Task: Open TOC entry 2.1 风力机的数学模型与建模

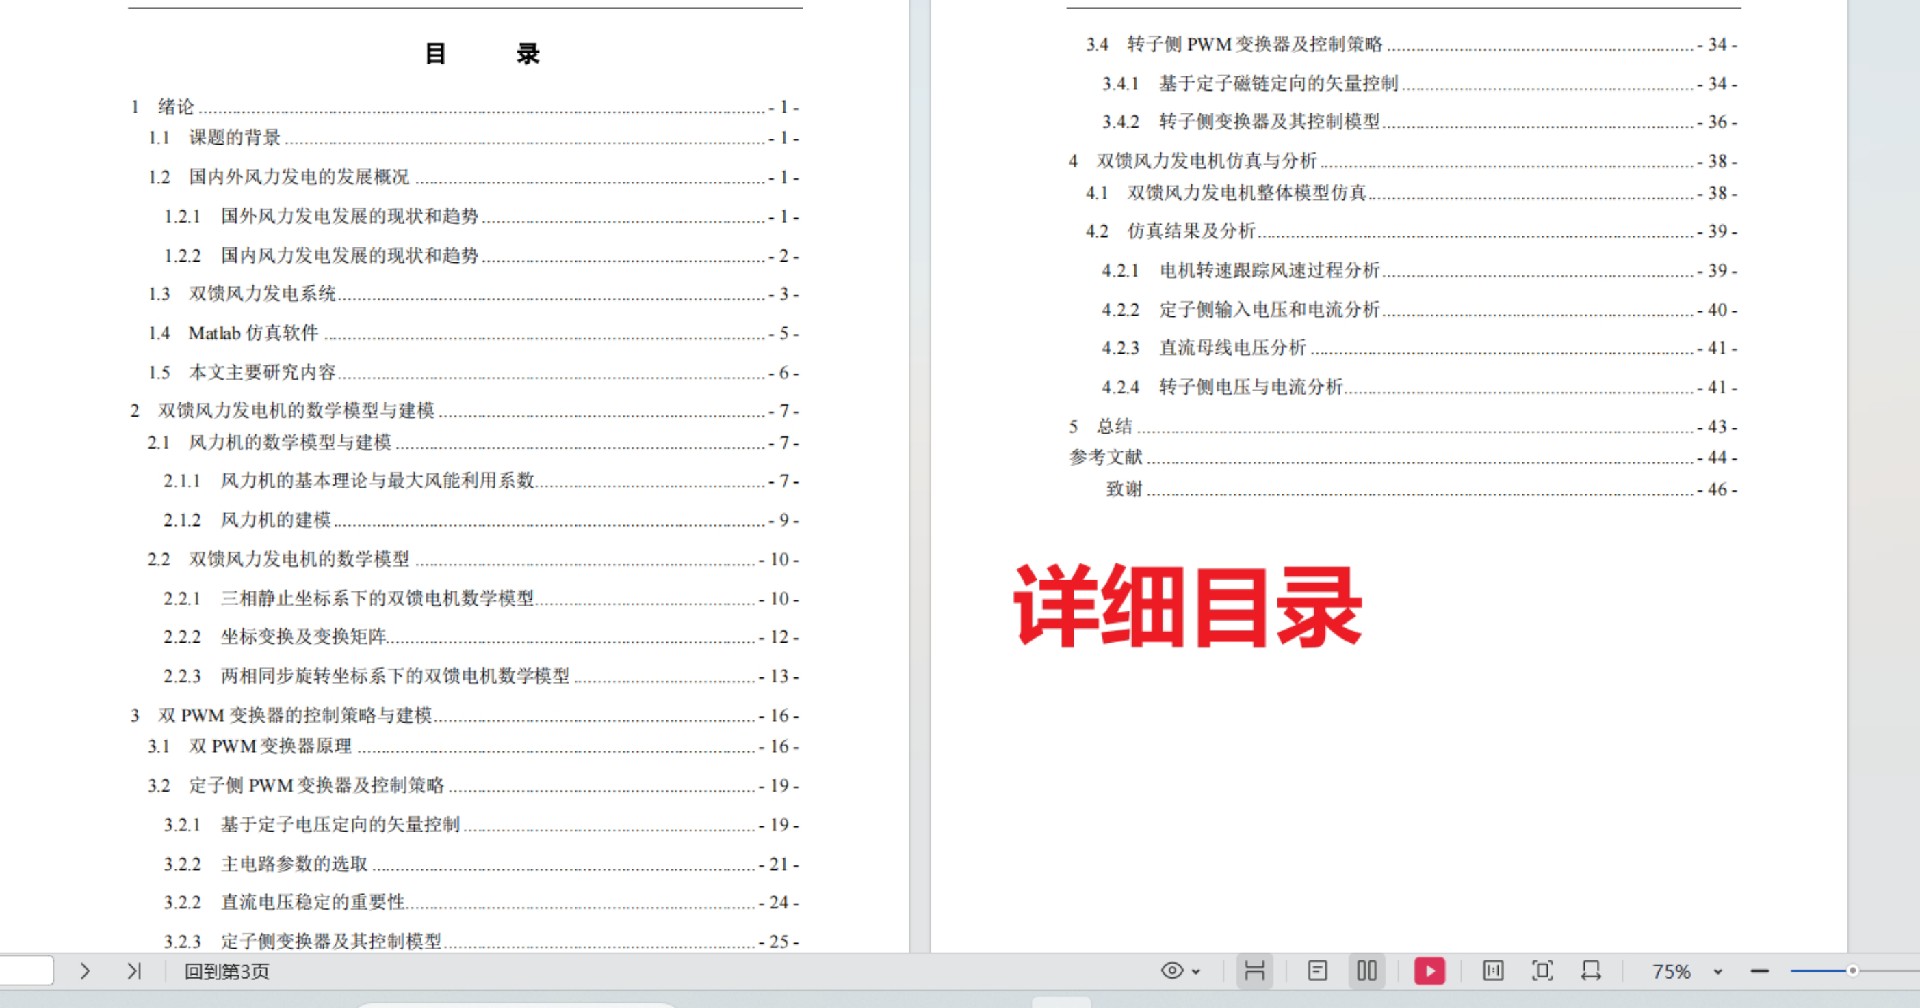Action: coord(474,442)
